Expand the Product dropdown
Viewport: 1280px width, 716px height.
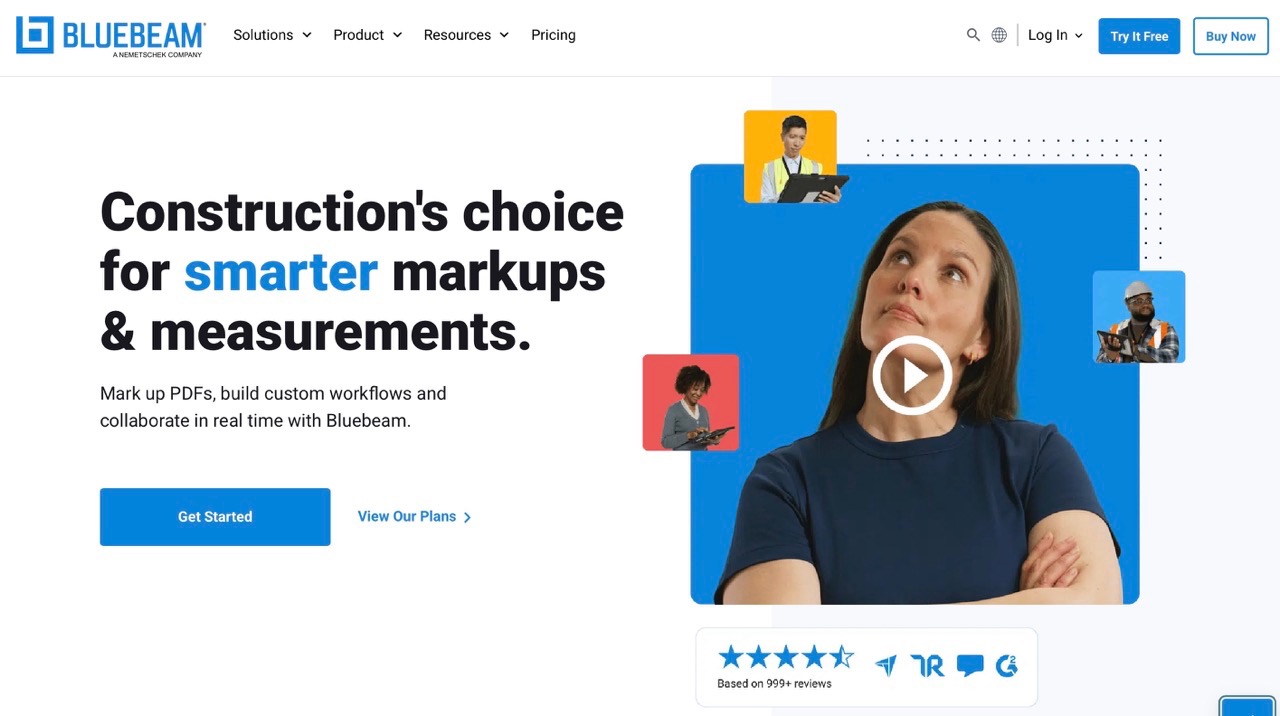coord(368,35)
